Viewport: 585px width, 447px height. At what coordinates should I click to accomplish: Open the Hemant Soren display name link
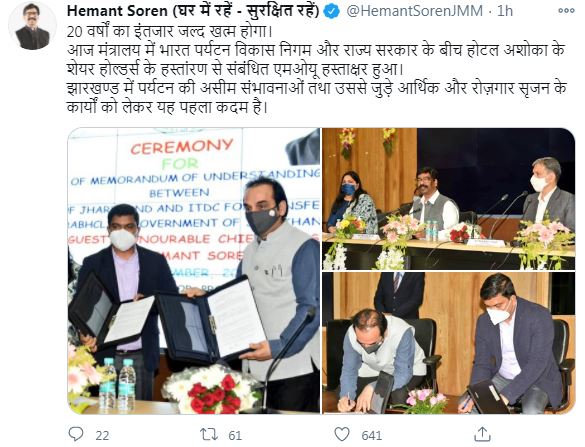[x=193, y=11]
